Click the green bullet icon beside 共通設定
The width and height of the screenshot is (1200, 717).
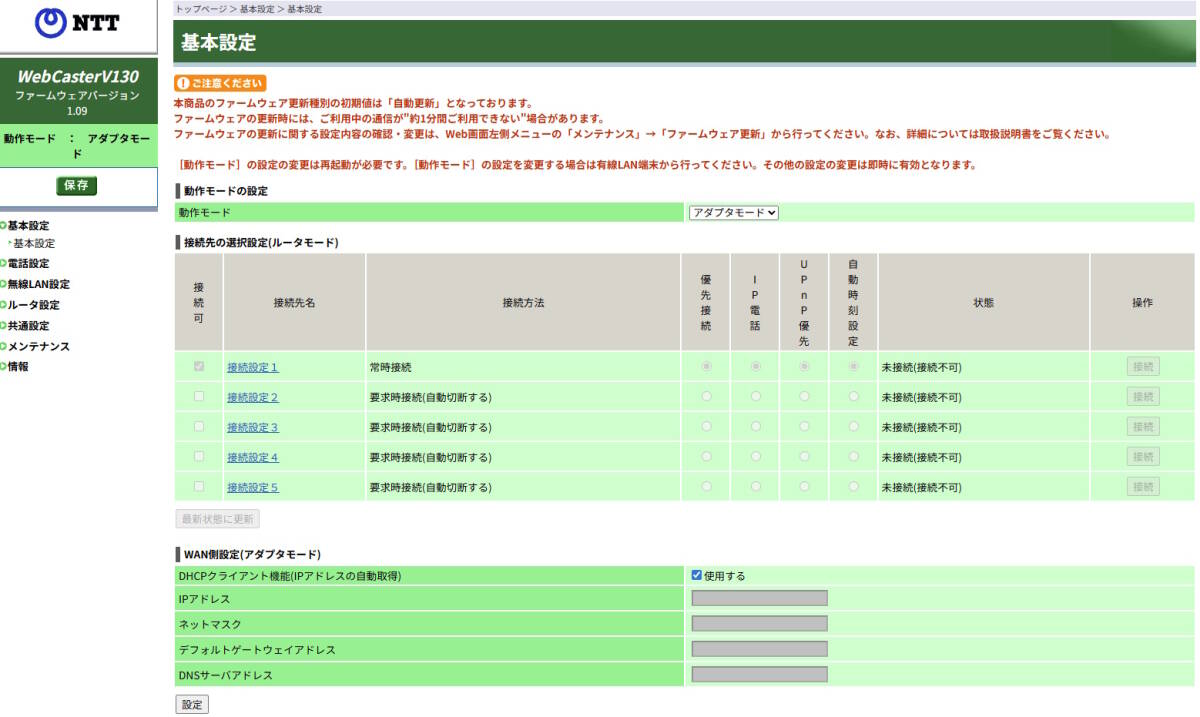click(x=5, y=325)
